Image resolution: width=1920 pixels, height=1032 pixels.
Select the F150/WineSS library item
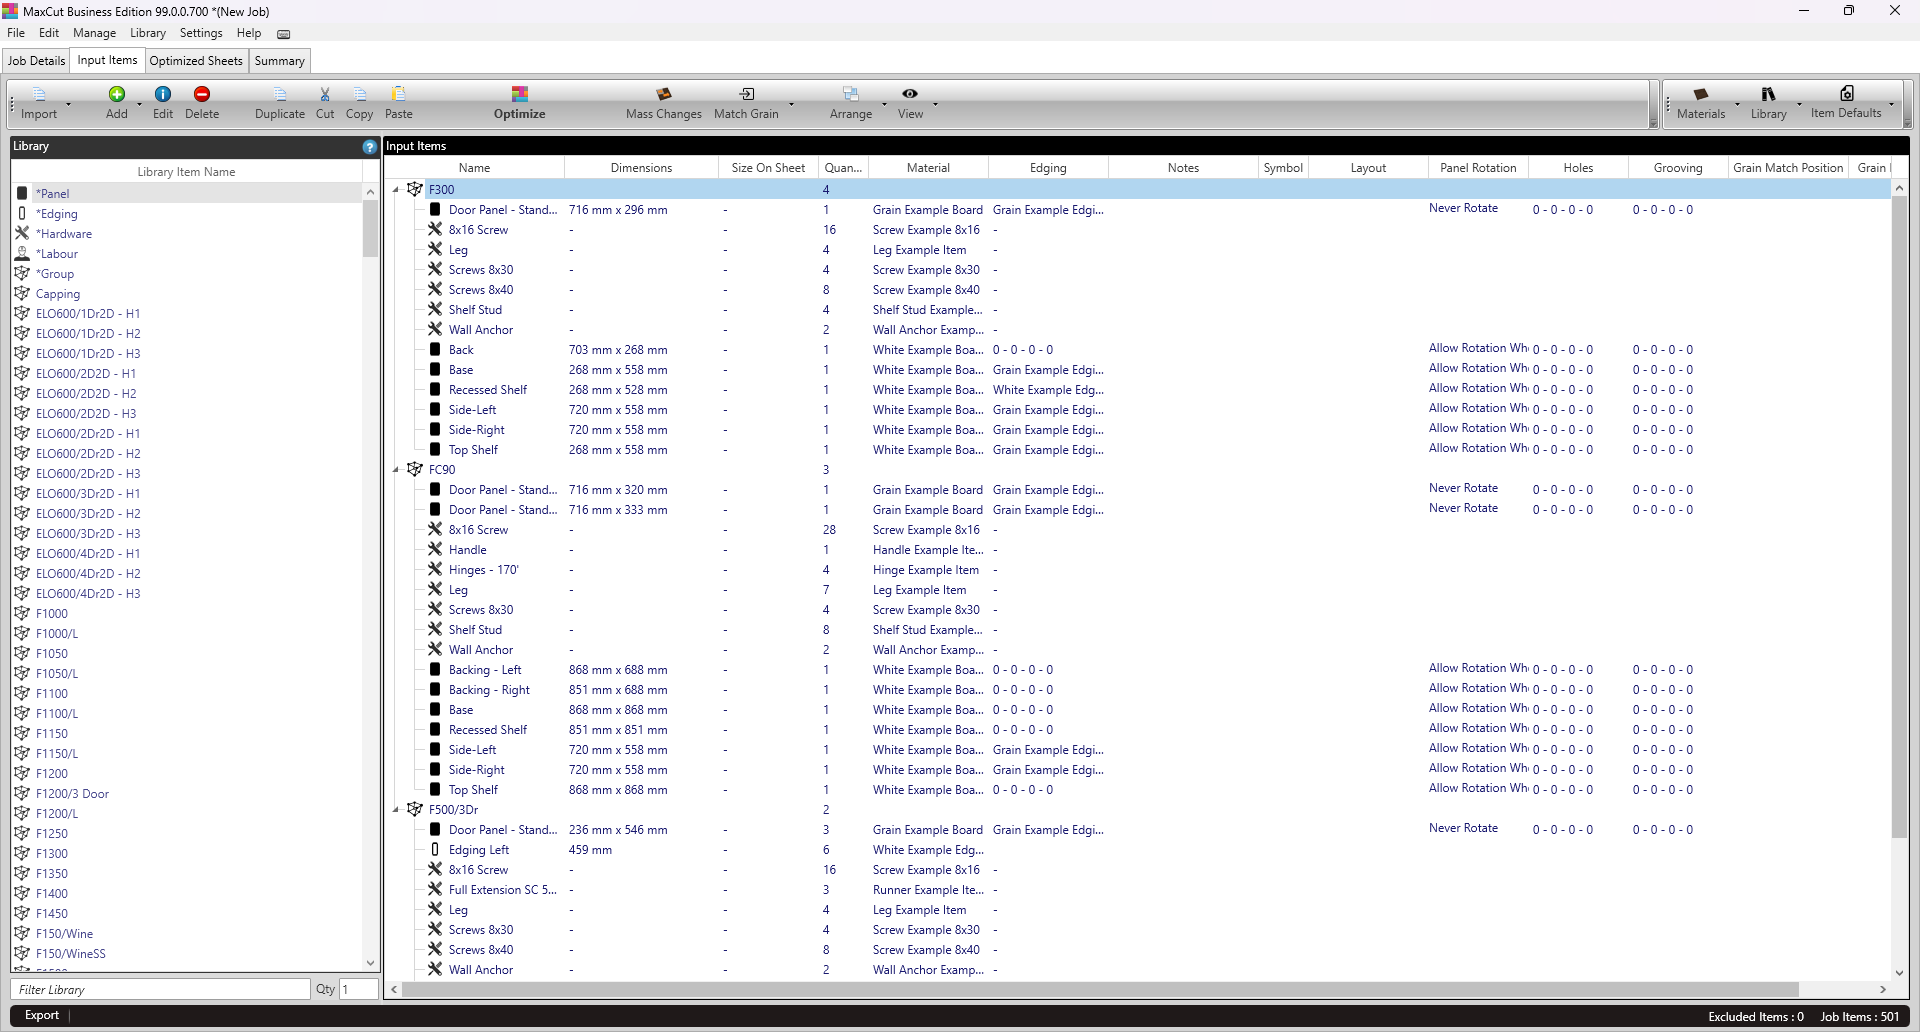pos(70,954)
